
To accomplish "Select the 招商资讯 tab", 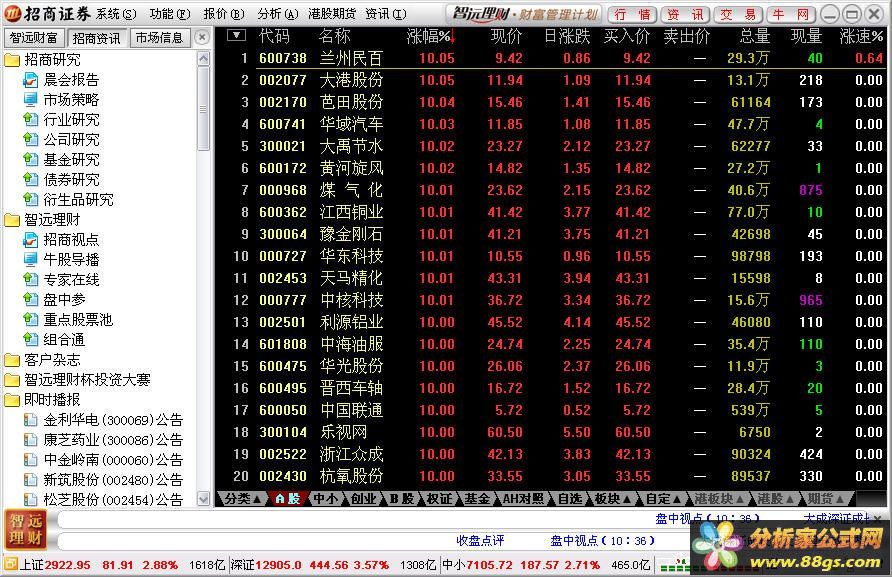I will (97, 38).
